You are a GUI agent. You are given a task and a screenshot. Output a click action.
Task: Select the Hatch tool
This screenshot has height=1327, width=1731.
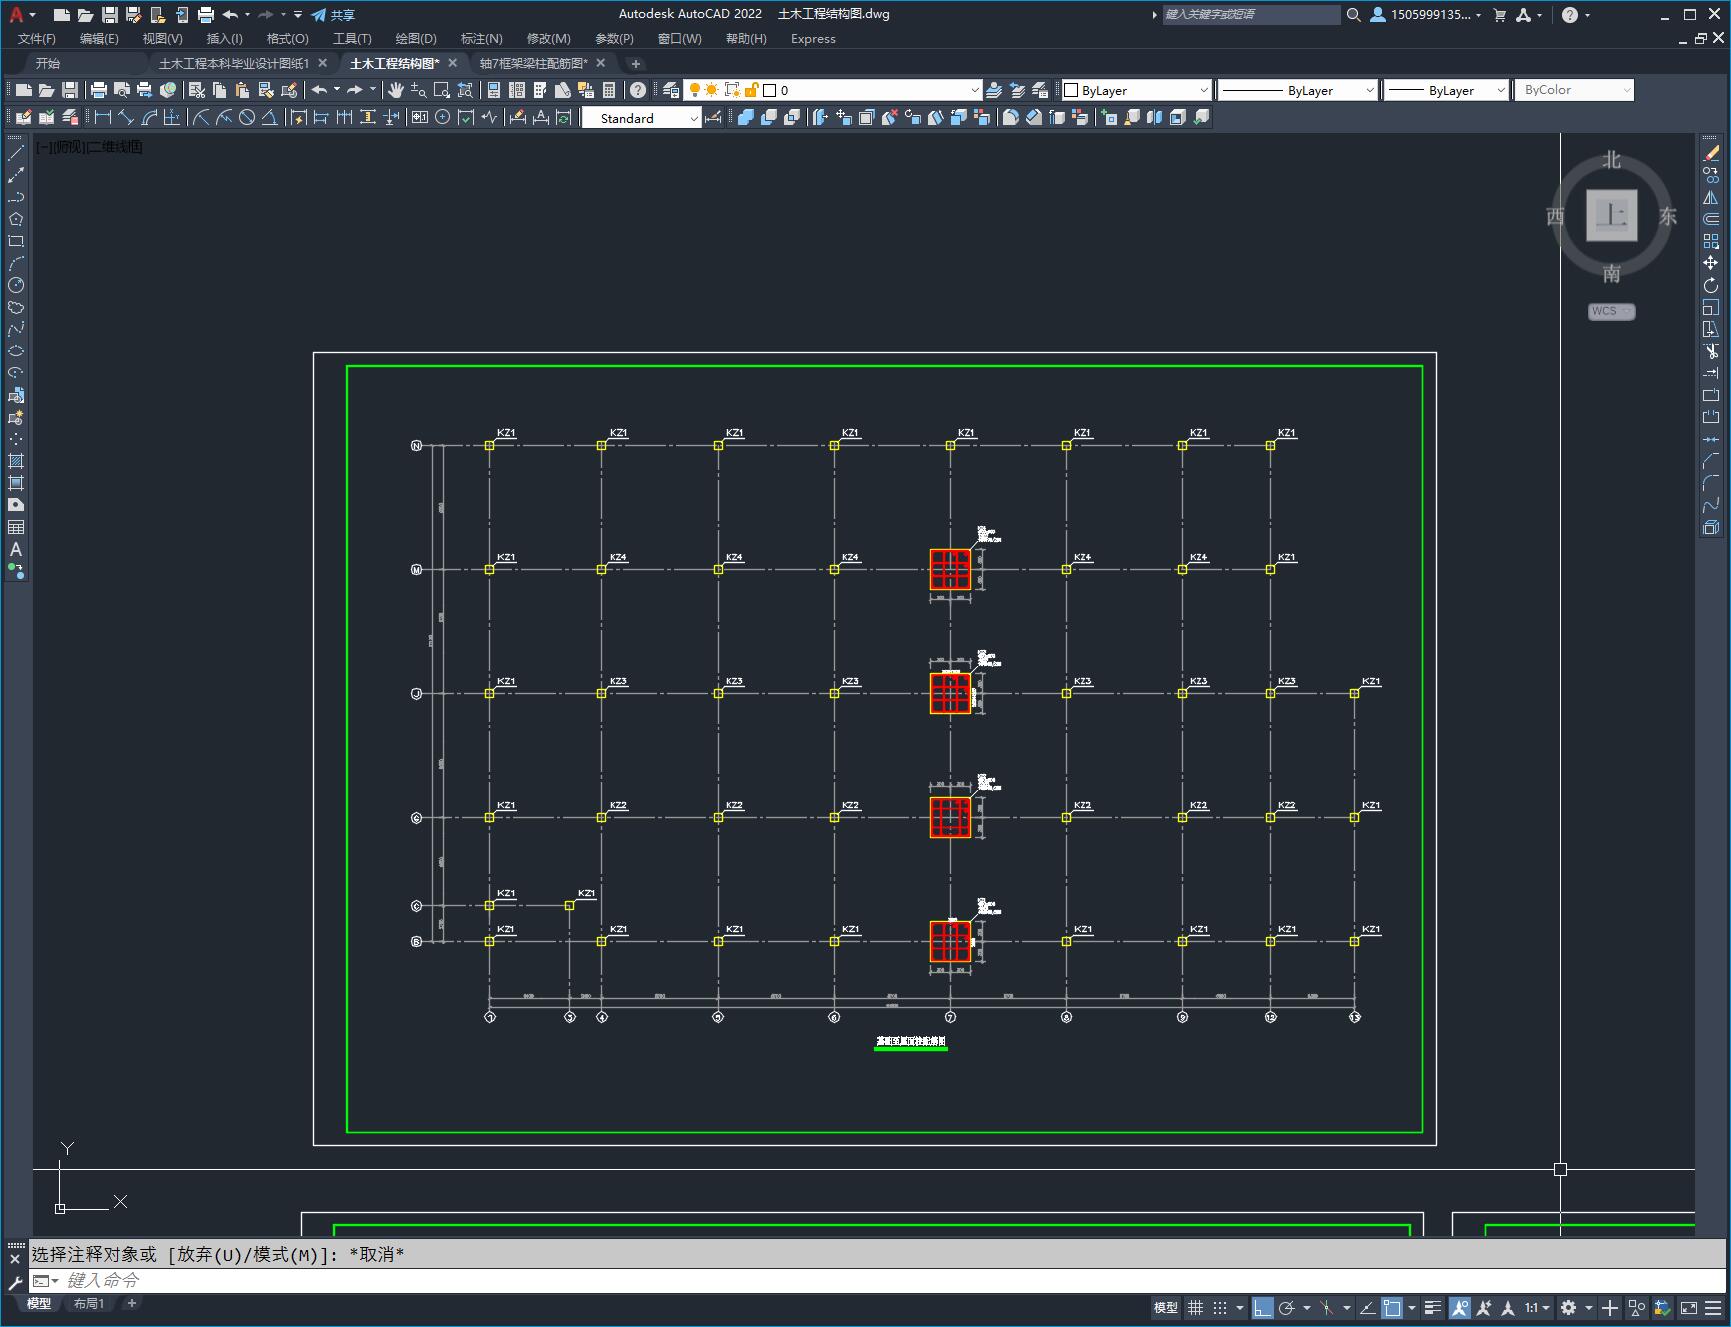coord(16,461)
